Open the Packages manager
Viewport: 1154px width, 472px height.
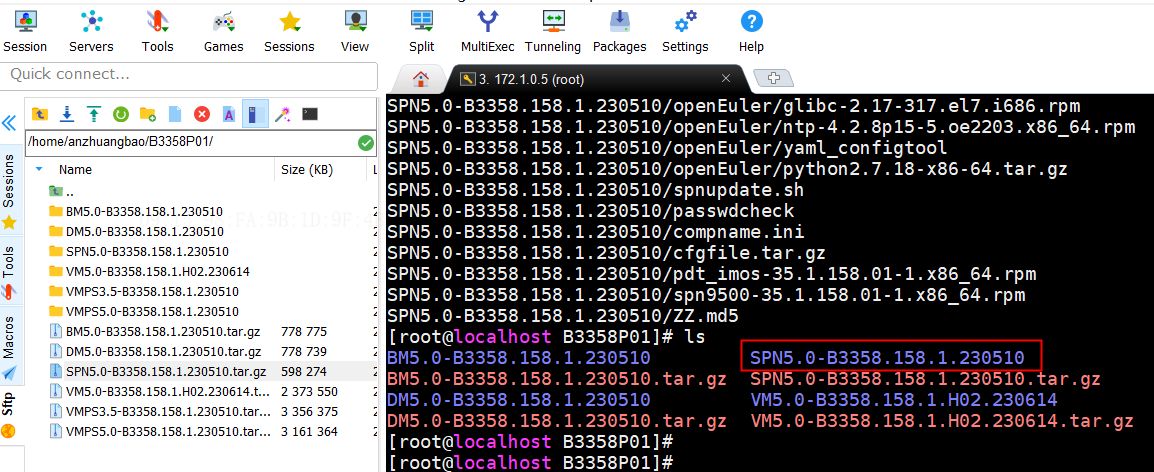click(620, 32)
